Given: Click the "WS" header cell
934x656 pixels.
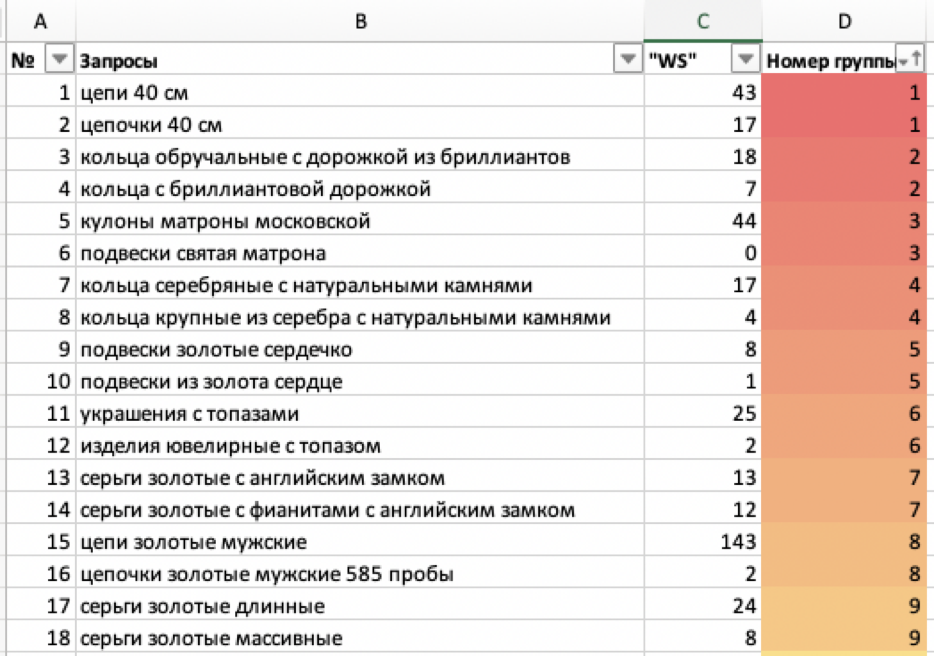Looking at the screenshot, I should [x=703, y=60].
